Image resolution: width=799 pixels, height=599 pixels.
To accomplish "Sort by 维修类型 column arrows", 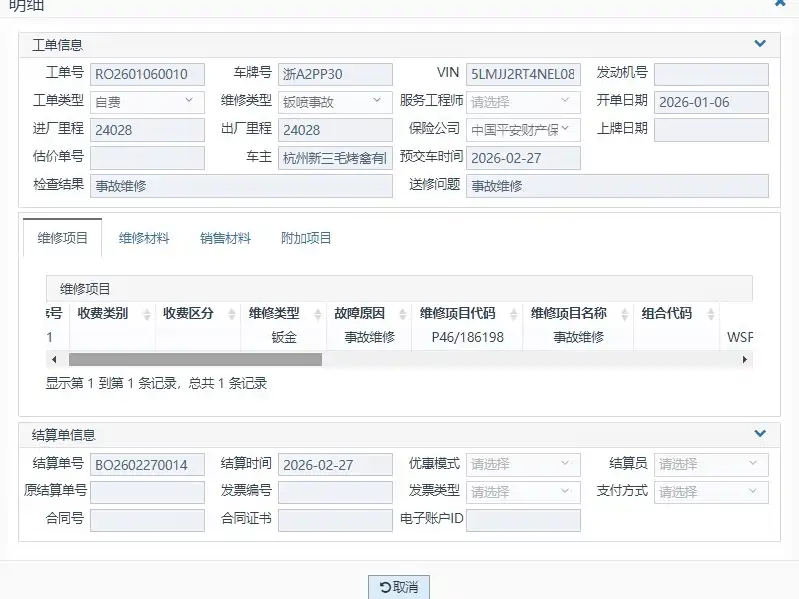I will (317, 314).
